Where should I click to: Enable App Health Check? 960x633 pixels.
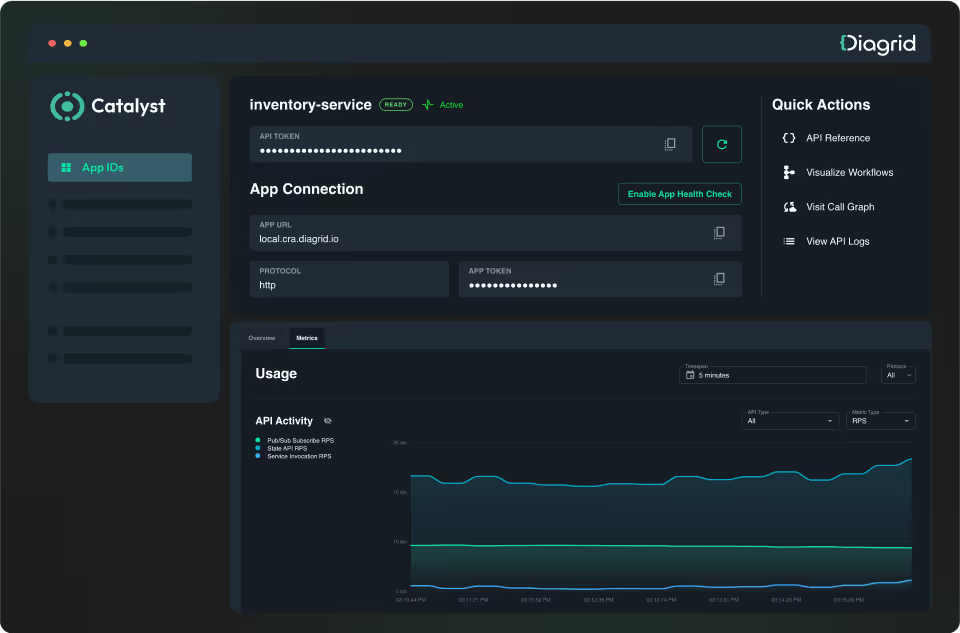(679, 194)
